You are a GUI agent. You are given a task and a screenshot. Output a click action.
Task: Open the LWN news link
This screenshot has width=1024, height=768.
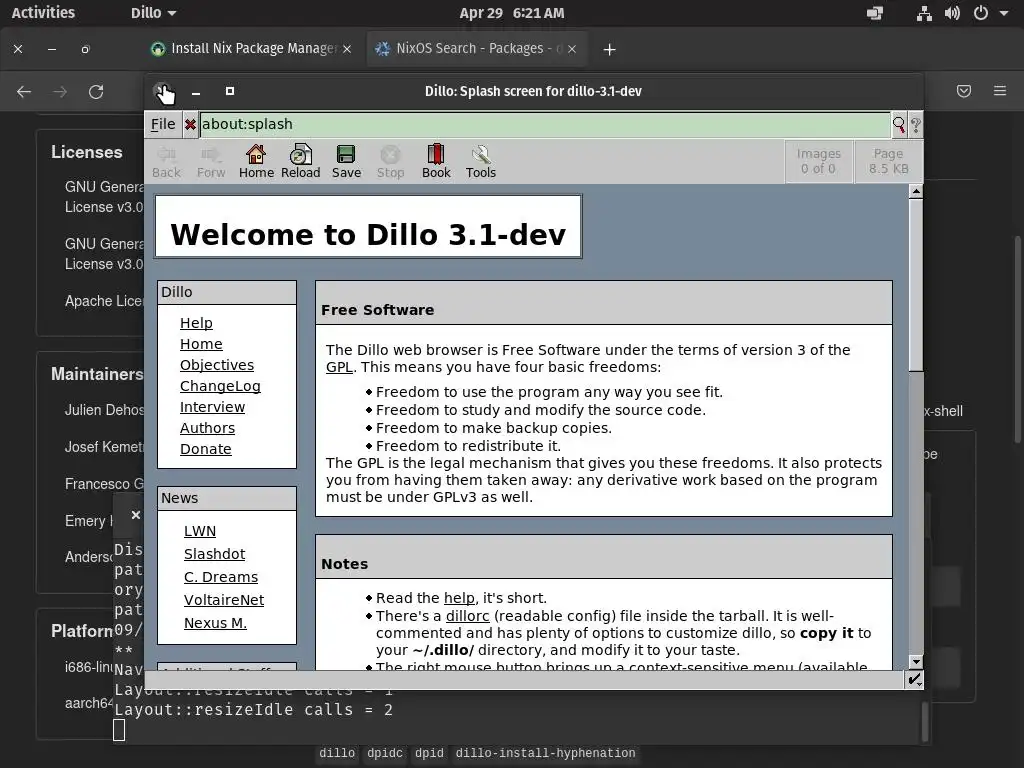click(200, 531)
